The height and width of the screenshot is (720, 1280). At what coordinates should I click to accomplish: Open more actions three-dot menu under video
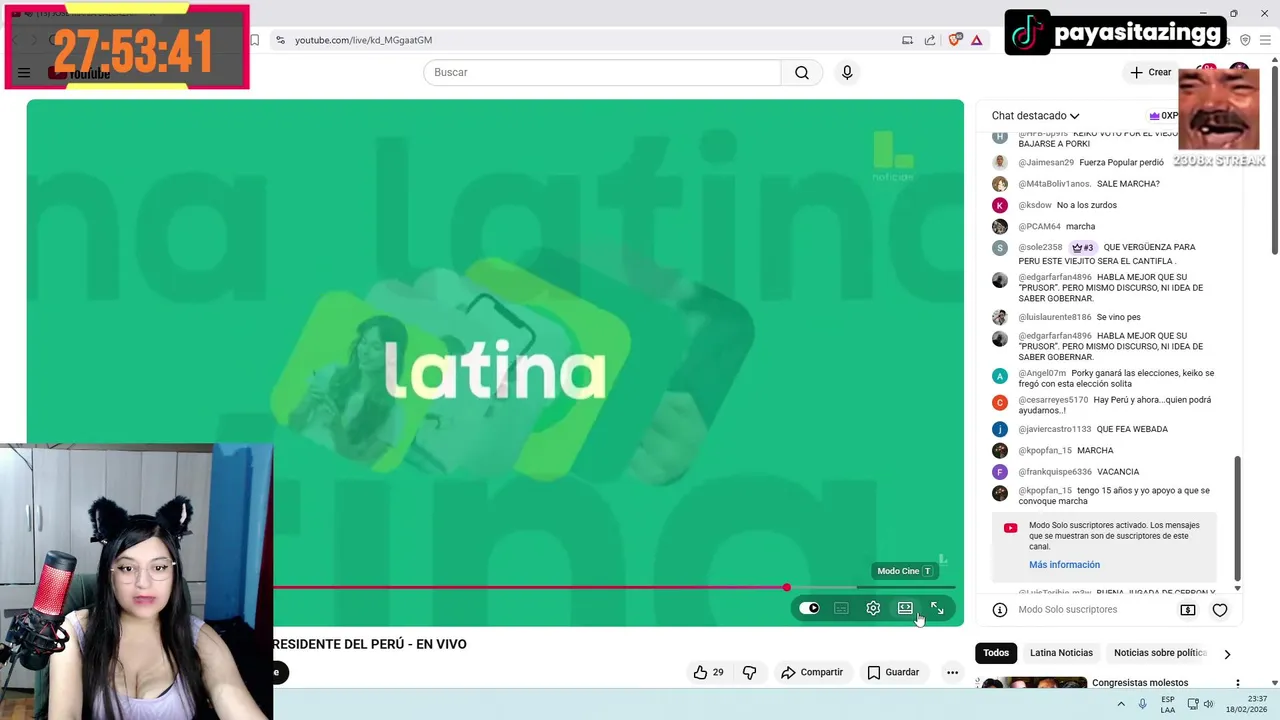click(x=952, y=672)
